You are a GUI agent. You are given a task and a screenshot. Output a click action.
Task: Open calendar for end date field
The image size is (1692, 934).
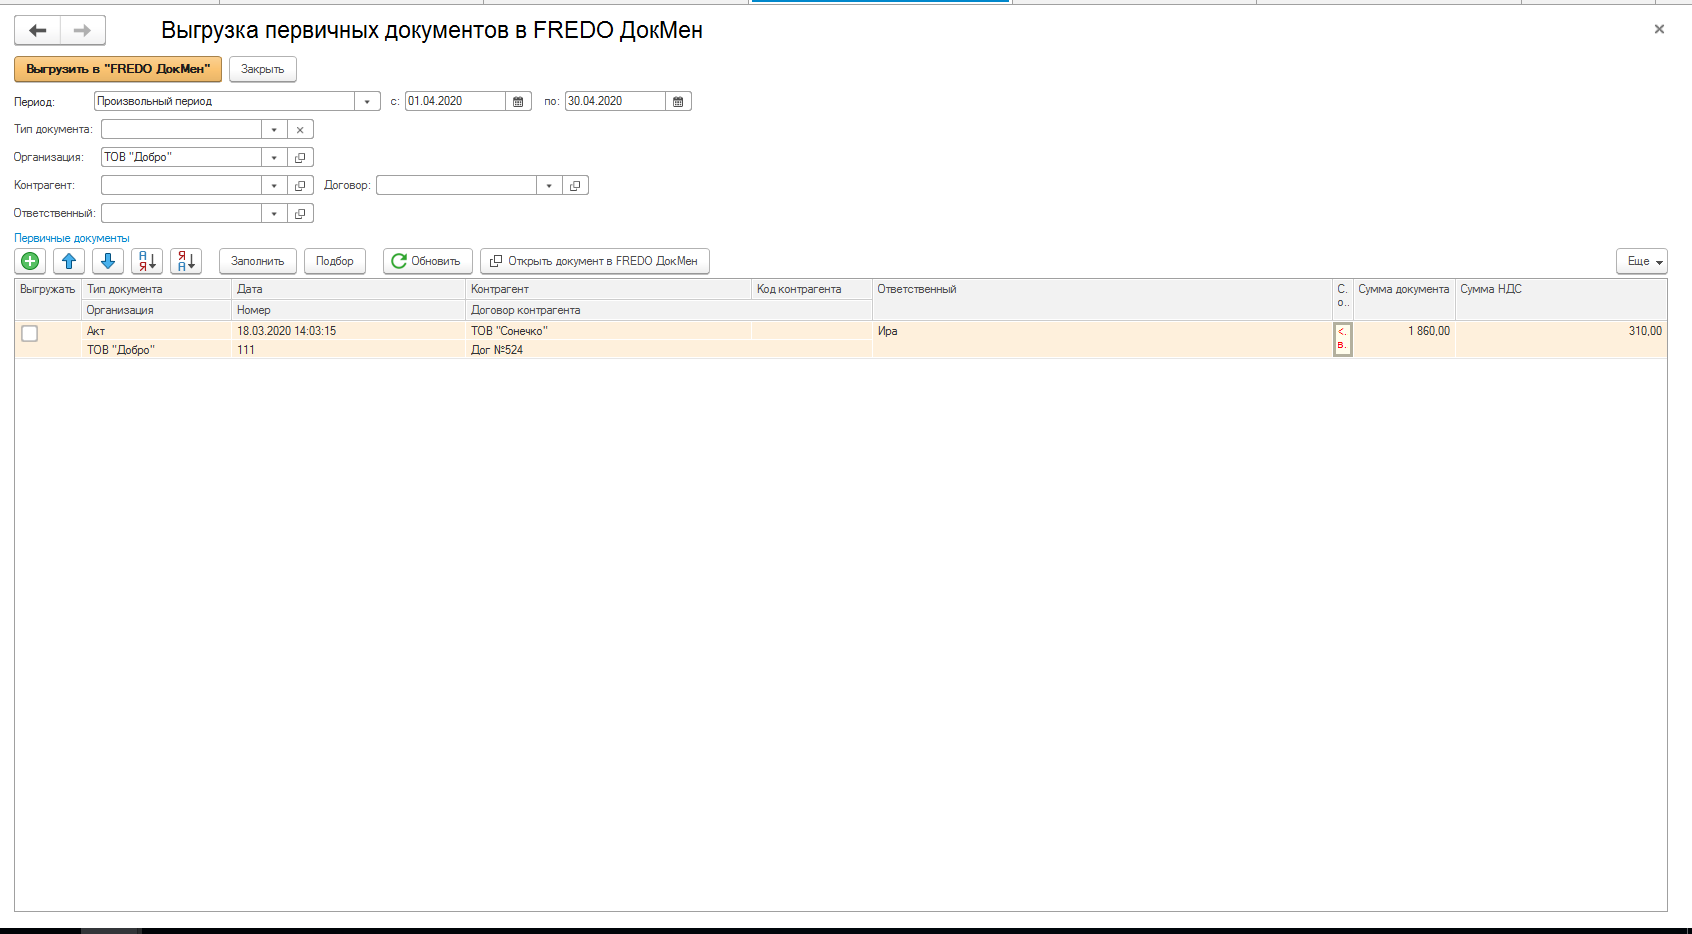tap(677, 100)
